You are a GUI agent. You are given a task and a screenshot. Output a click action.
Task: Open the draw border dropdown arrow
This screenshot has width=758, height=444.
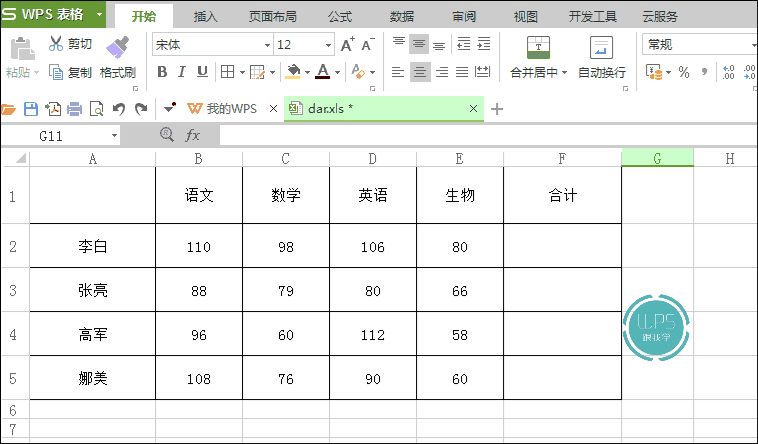pyautogui.click(x=273, y=73)
